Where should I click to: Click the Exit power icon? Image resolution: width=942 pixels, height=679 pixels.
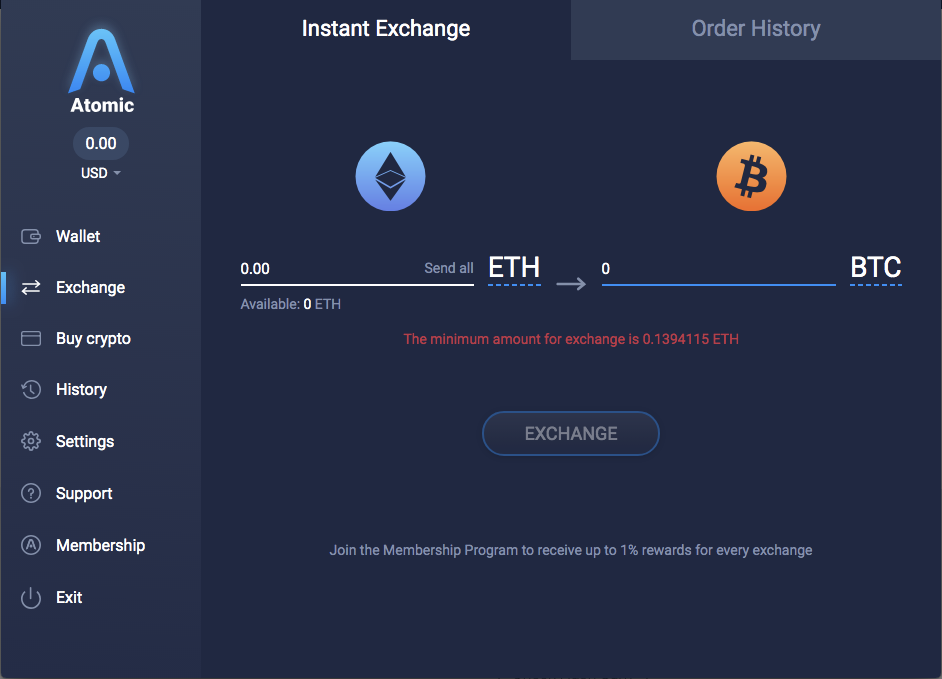click(31, 597)
